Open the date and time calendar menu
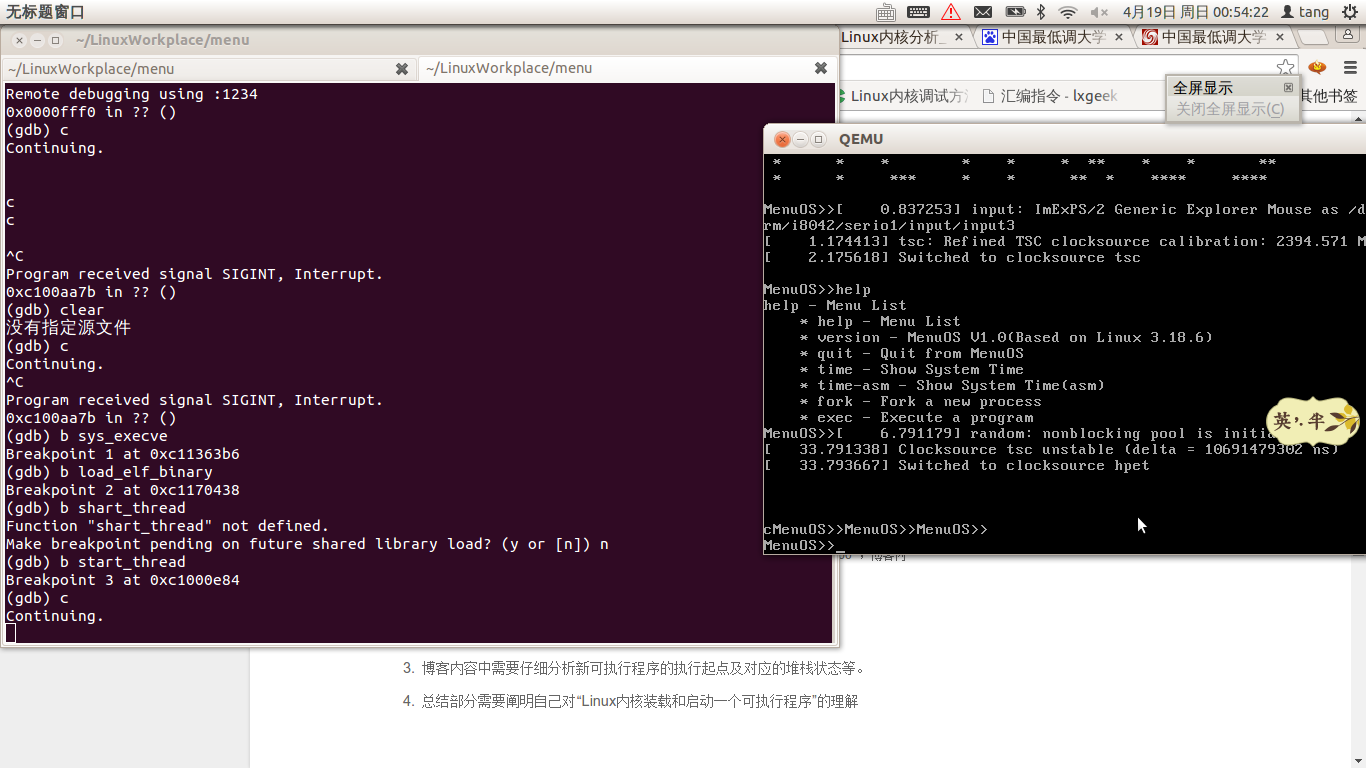This screenshot has width=1366, height=768. (1195, 12)
